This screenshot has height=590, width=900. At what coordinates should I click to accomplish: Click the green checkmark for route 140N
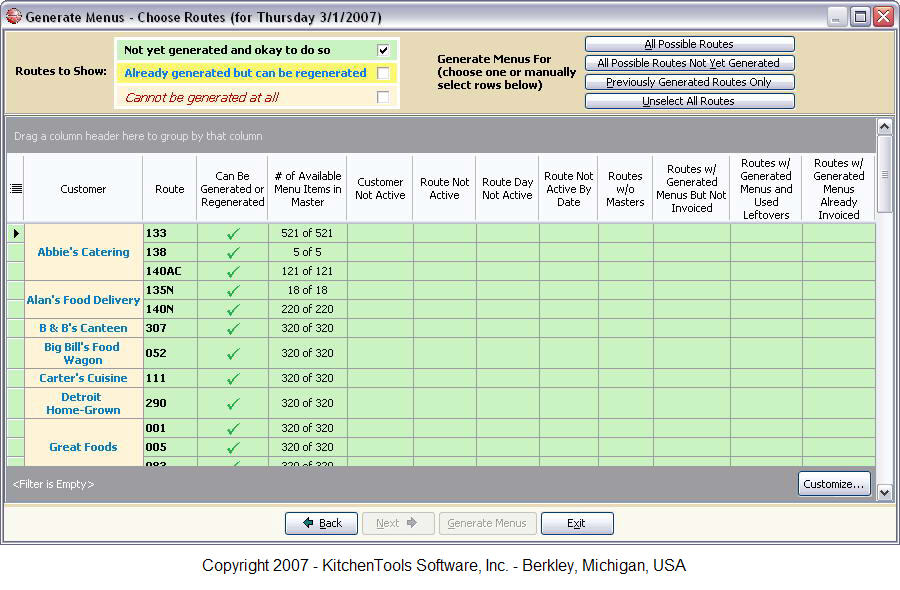(233, 309)
